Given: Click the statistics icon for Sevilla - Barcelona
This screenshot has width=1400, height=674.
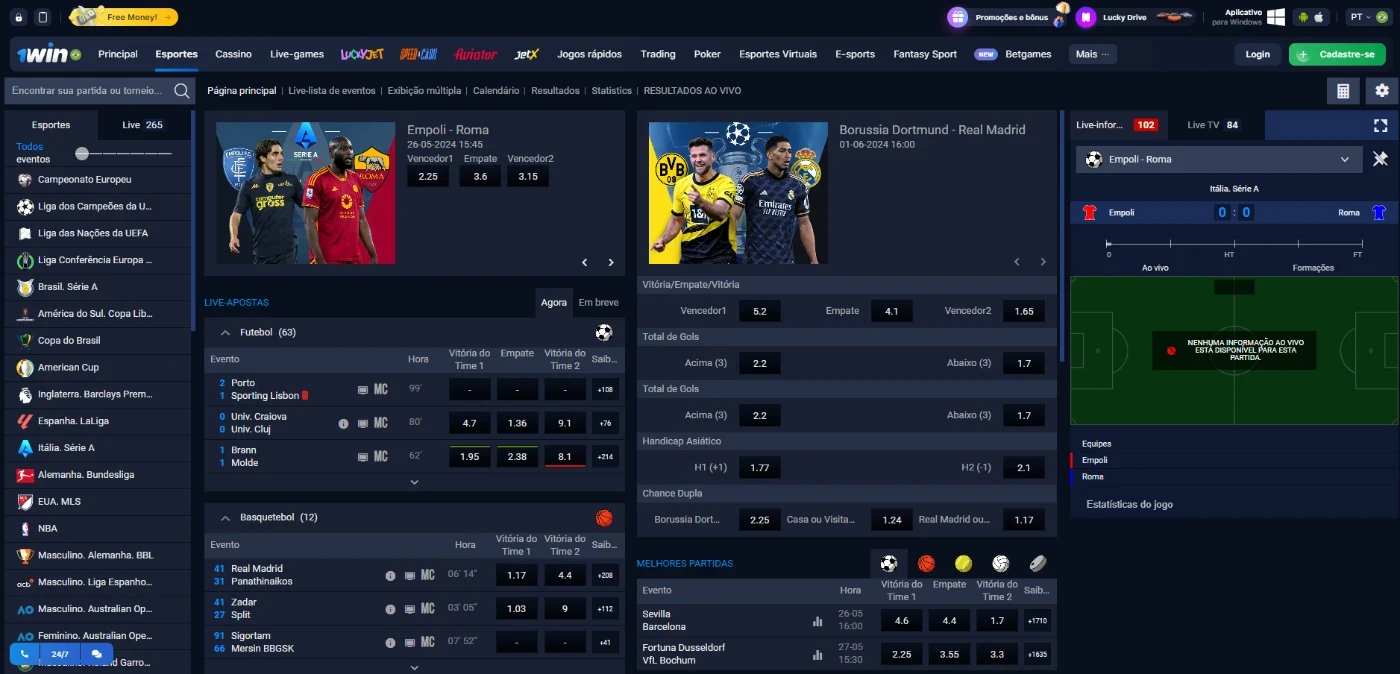Looking at the screenshot, I should tap(817, 621).
